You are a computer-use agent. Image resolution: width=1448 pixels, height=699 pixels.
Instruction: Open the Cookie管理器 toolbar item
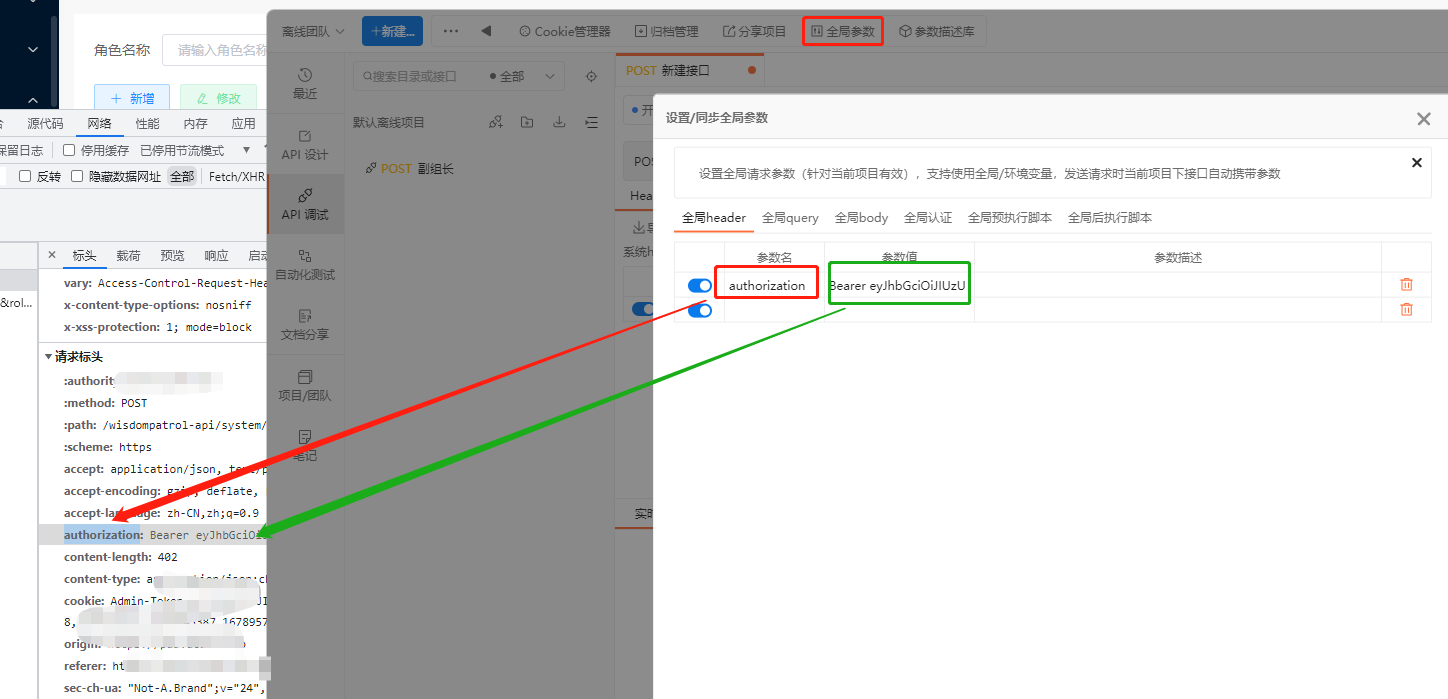pos(564,31)
